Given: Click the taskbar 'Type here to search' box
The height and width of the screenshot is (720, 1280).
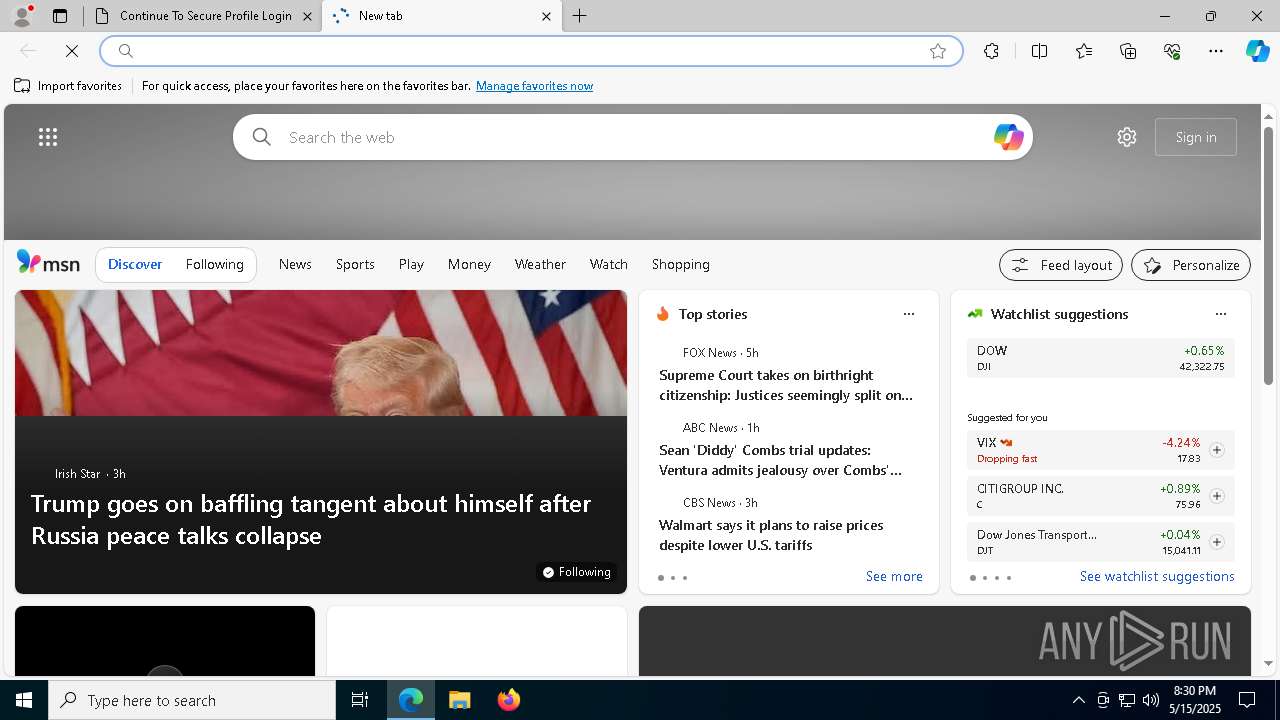Looking at the screenshot, I should point(192,700).
